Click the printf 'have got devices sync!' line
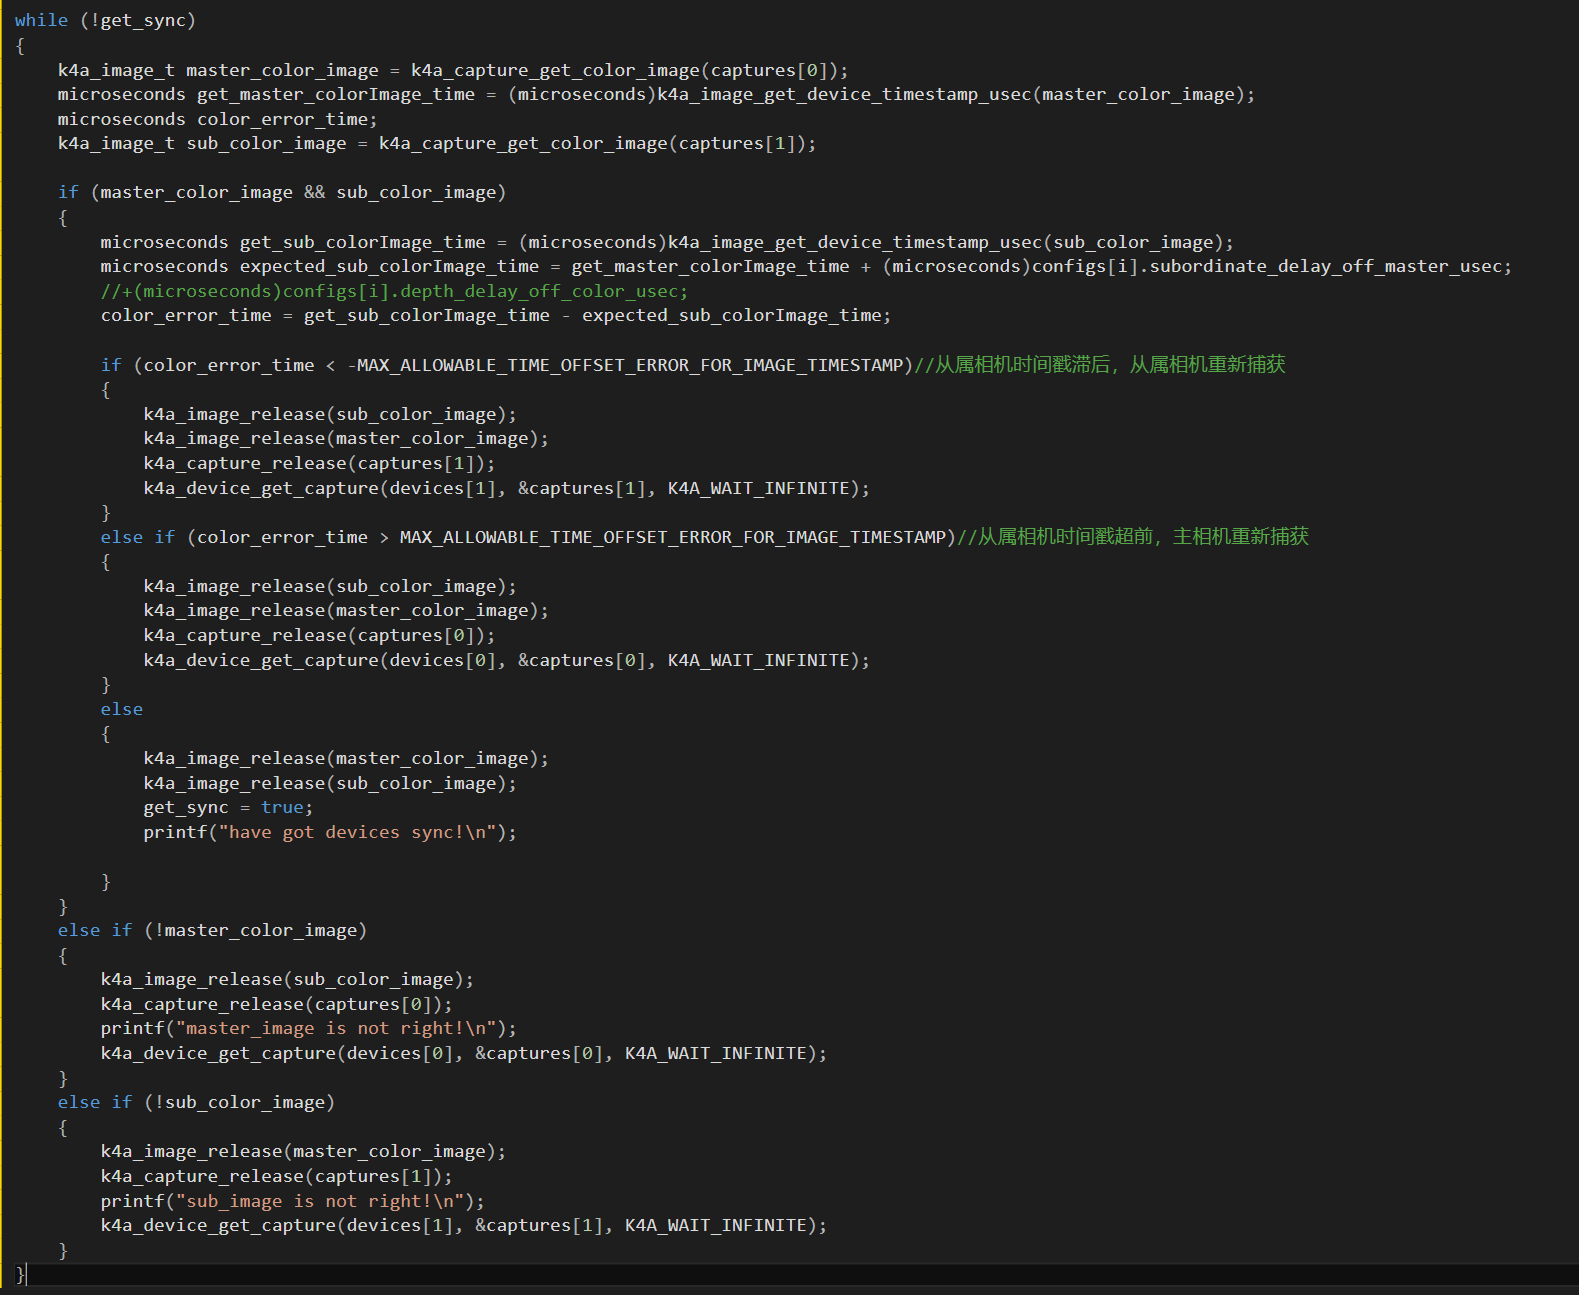 (x=330, y=832)
